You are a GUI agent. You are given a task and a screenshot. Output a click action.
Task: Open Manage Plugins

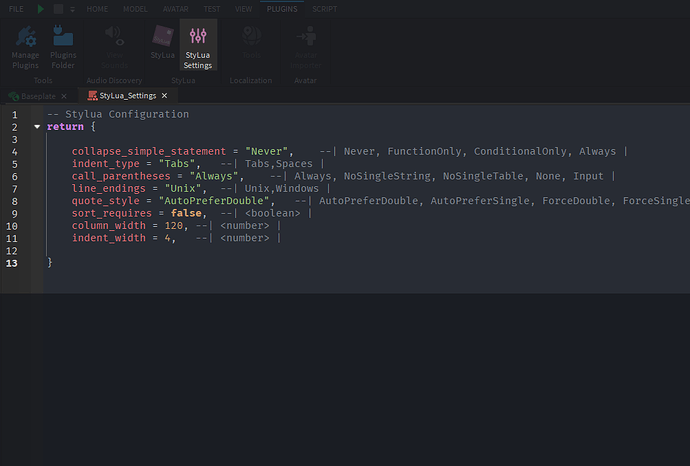26,47
